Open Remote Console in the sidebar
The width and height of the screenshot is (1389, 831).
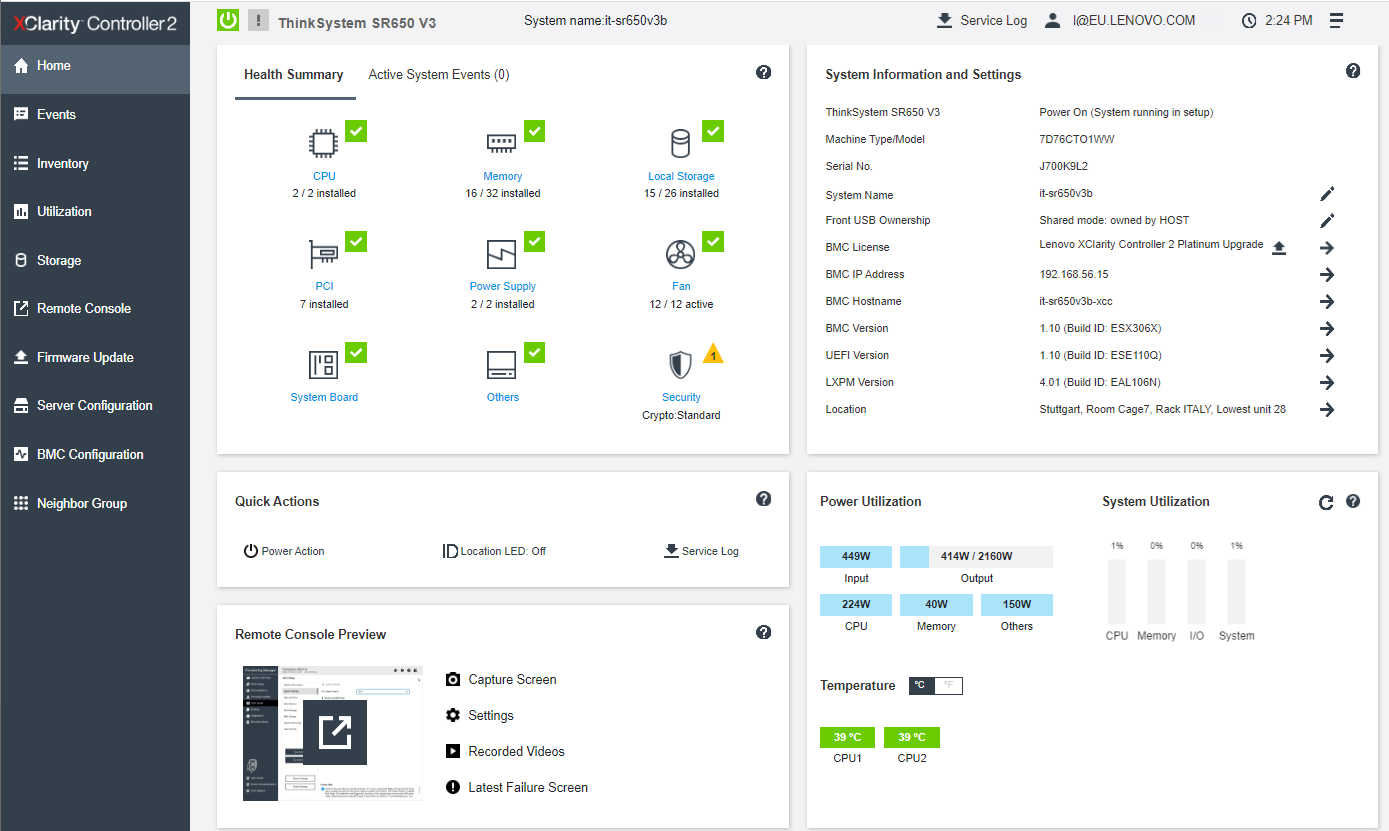point(95,308)
